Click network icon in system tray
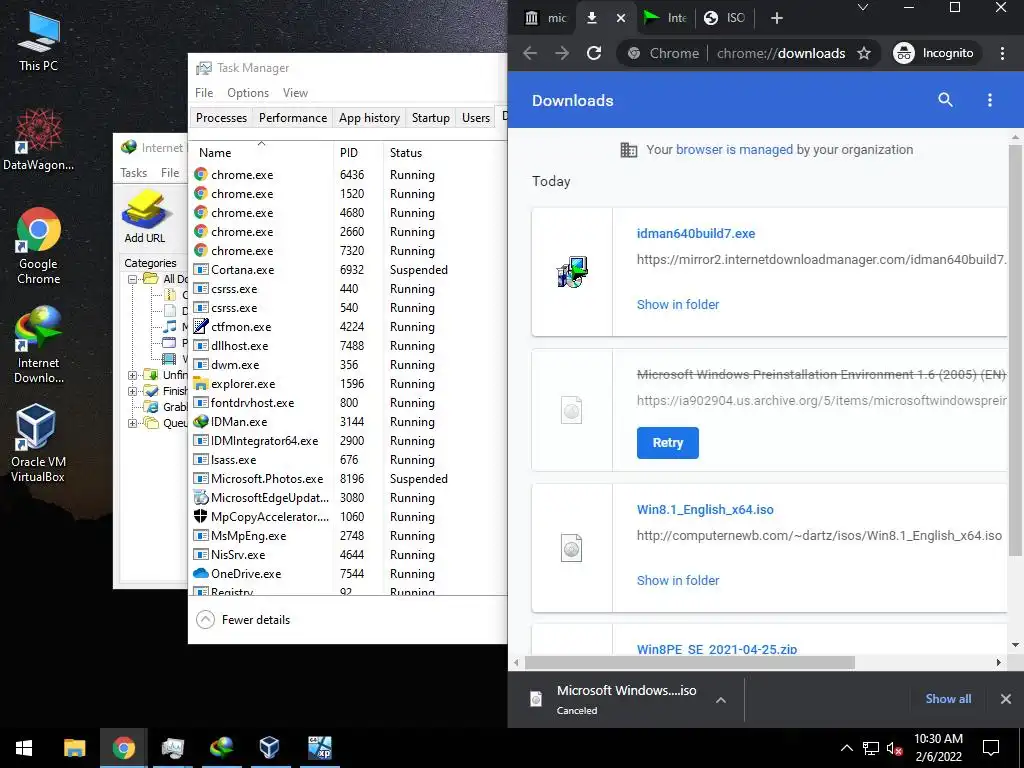Screen dimensions: 1024x768 pyautogui.click(x=871, y=748)
